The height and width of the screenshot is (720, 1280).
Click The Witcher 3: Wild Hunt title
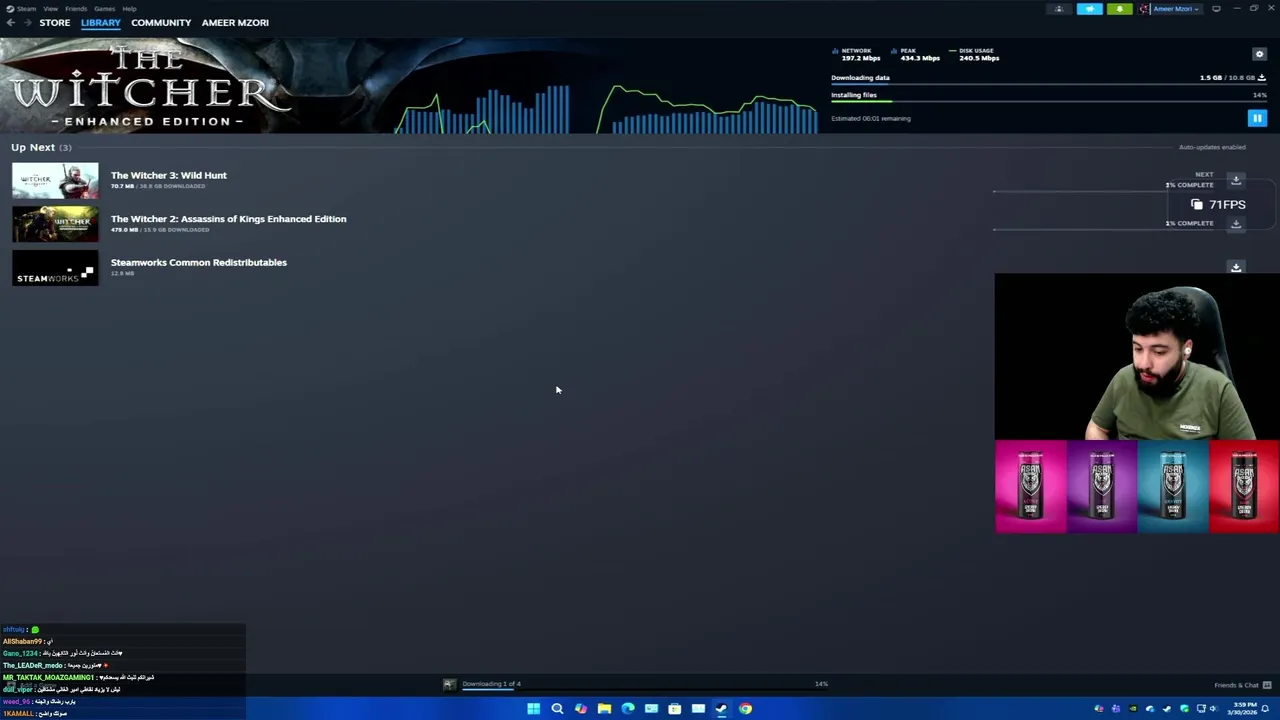(x=169, y=175)
